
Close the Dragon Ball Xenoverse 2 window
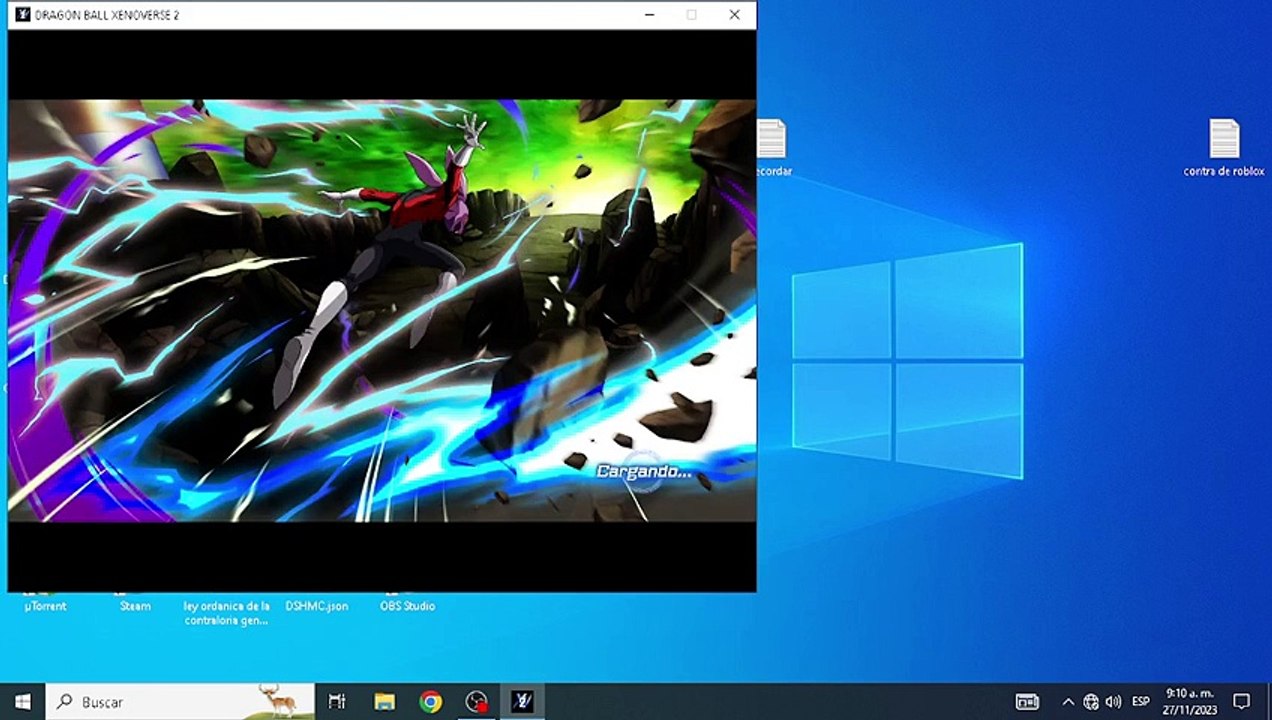(735, 15)
